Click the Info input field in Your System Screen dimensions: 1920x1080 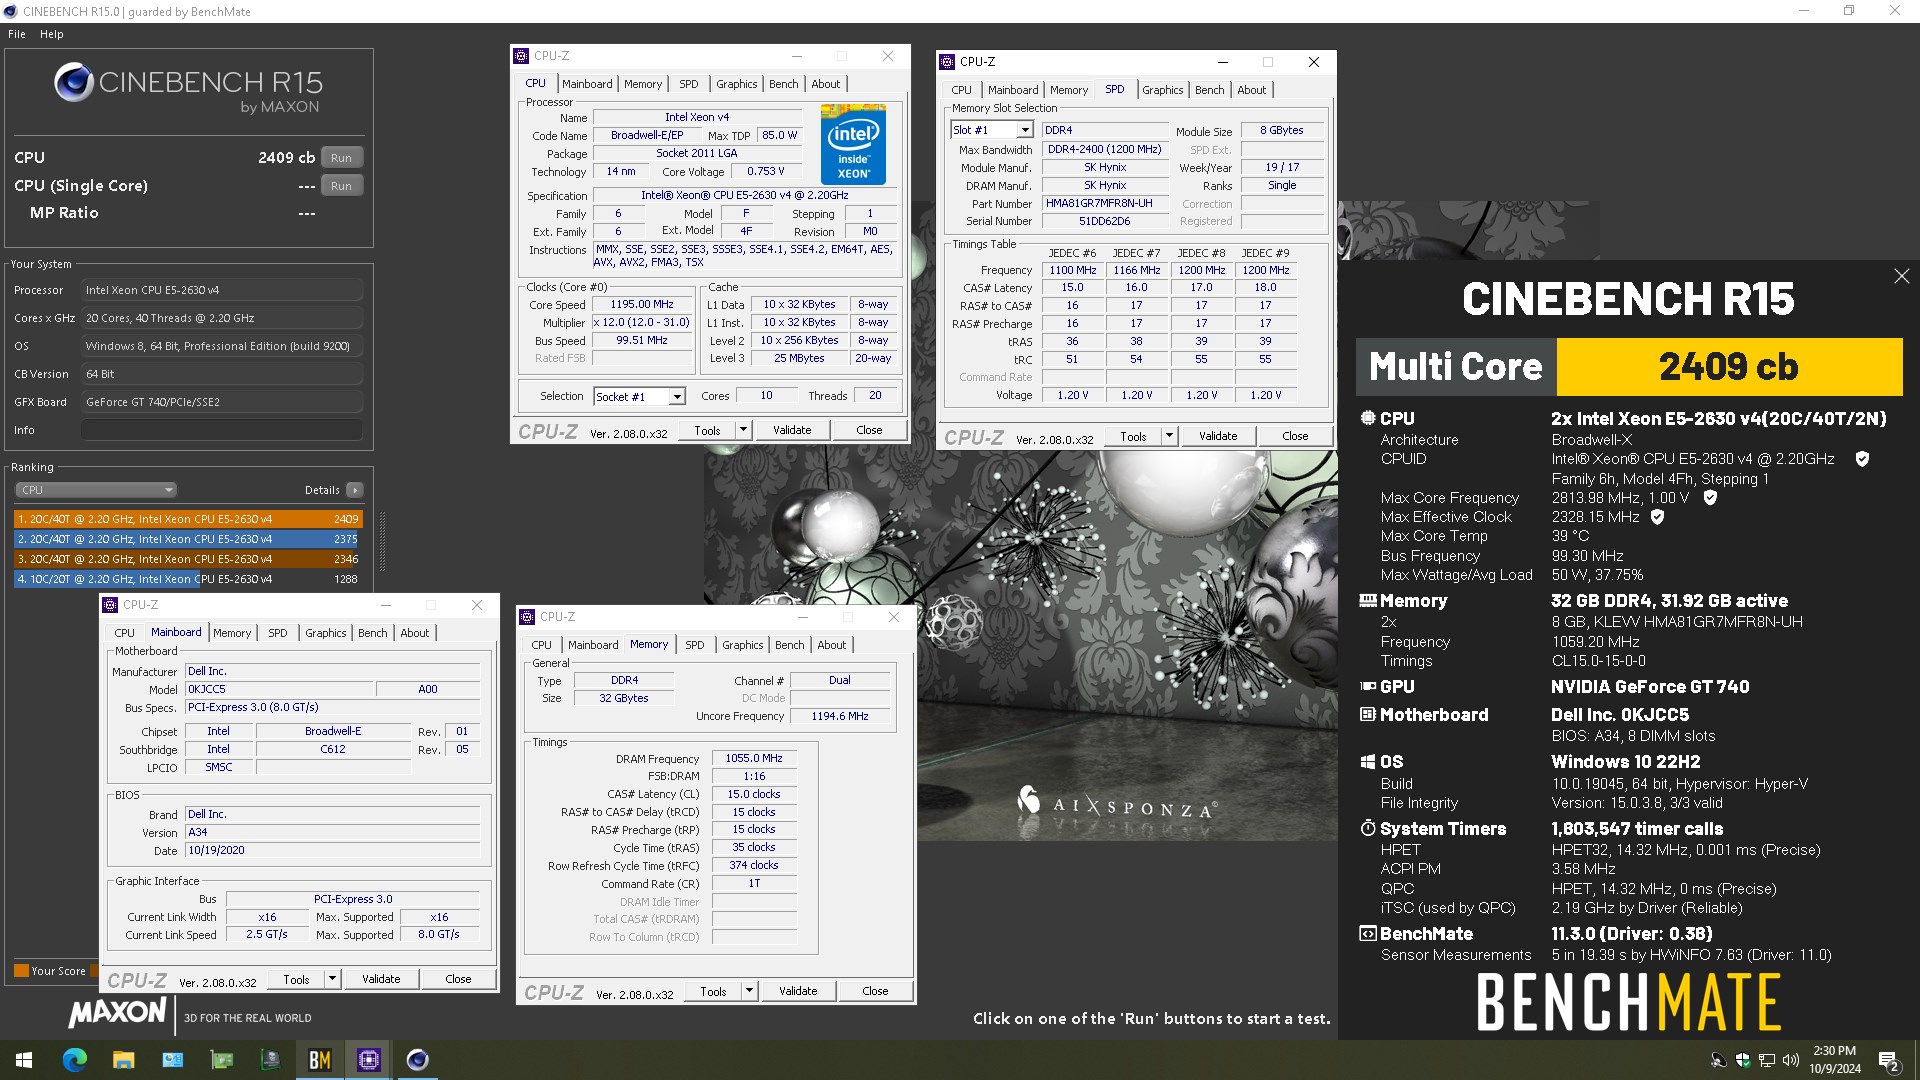point(221,430)
